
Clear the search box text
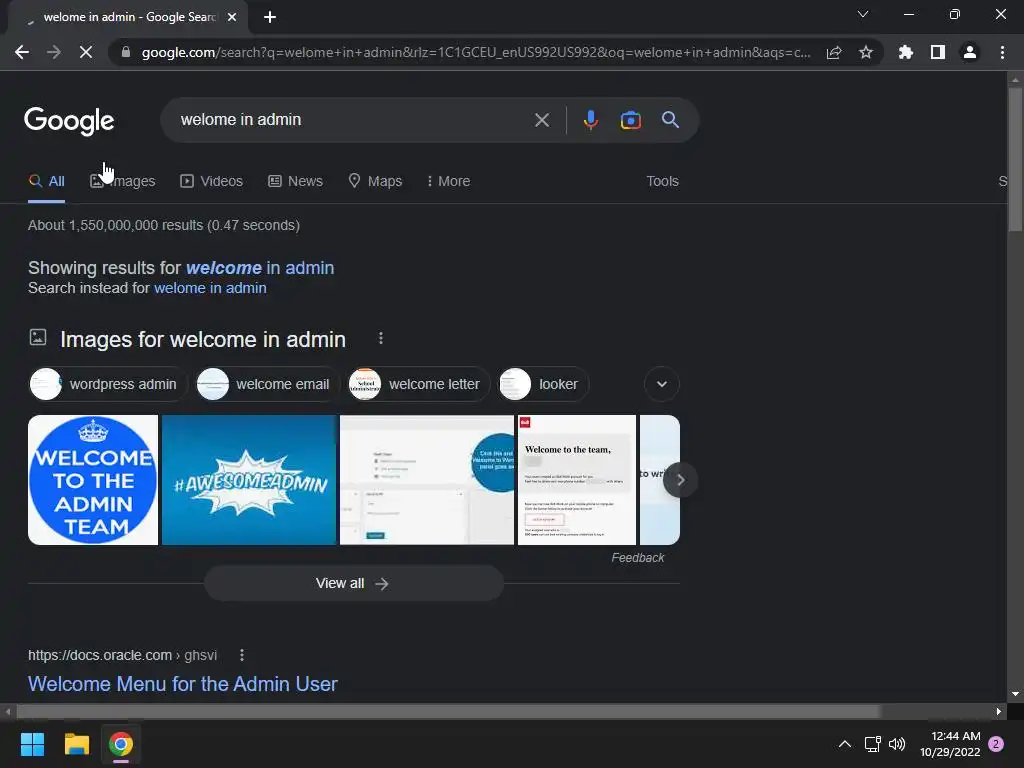click(541, 120)
